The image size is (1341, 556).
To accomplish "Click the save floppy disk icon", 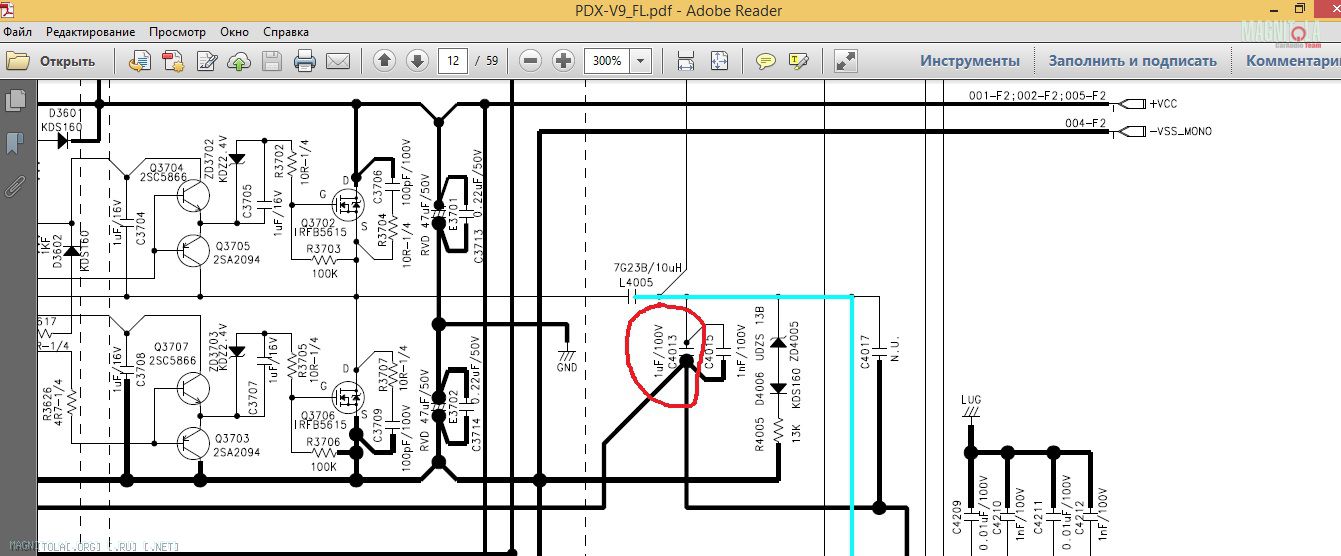I will [x=272, y=61].
